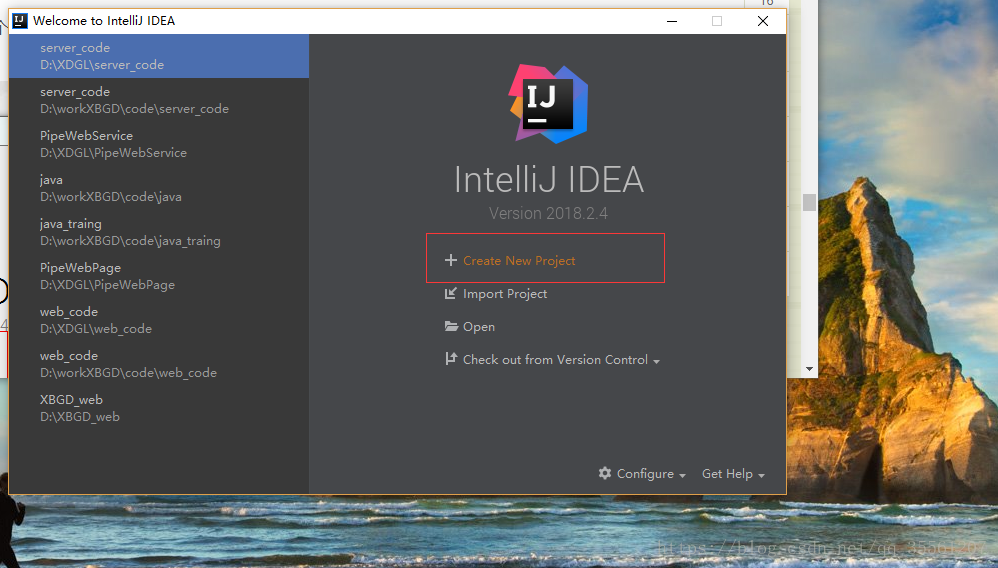Click the Configure gear icon
The image size is (998, 568).
(x=605, y=473)
